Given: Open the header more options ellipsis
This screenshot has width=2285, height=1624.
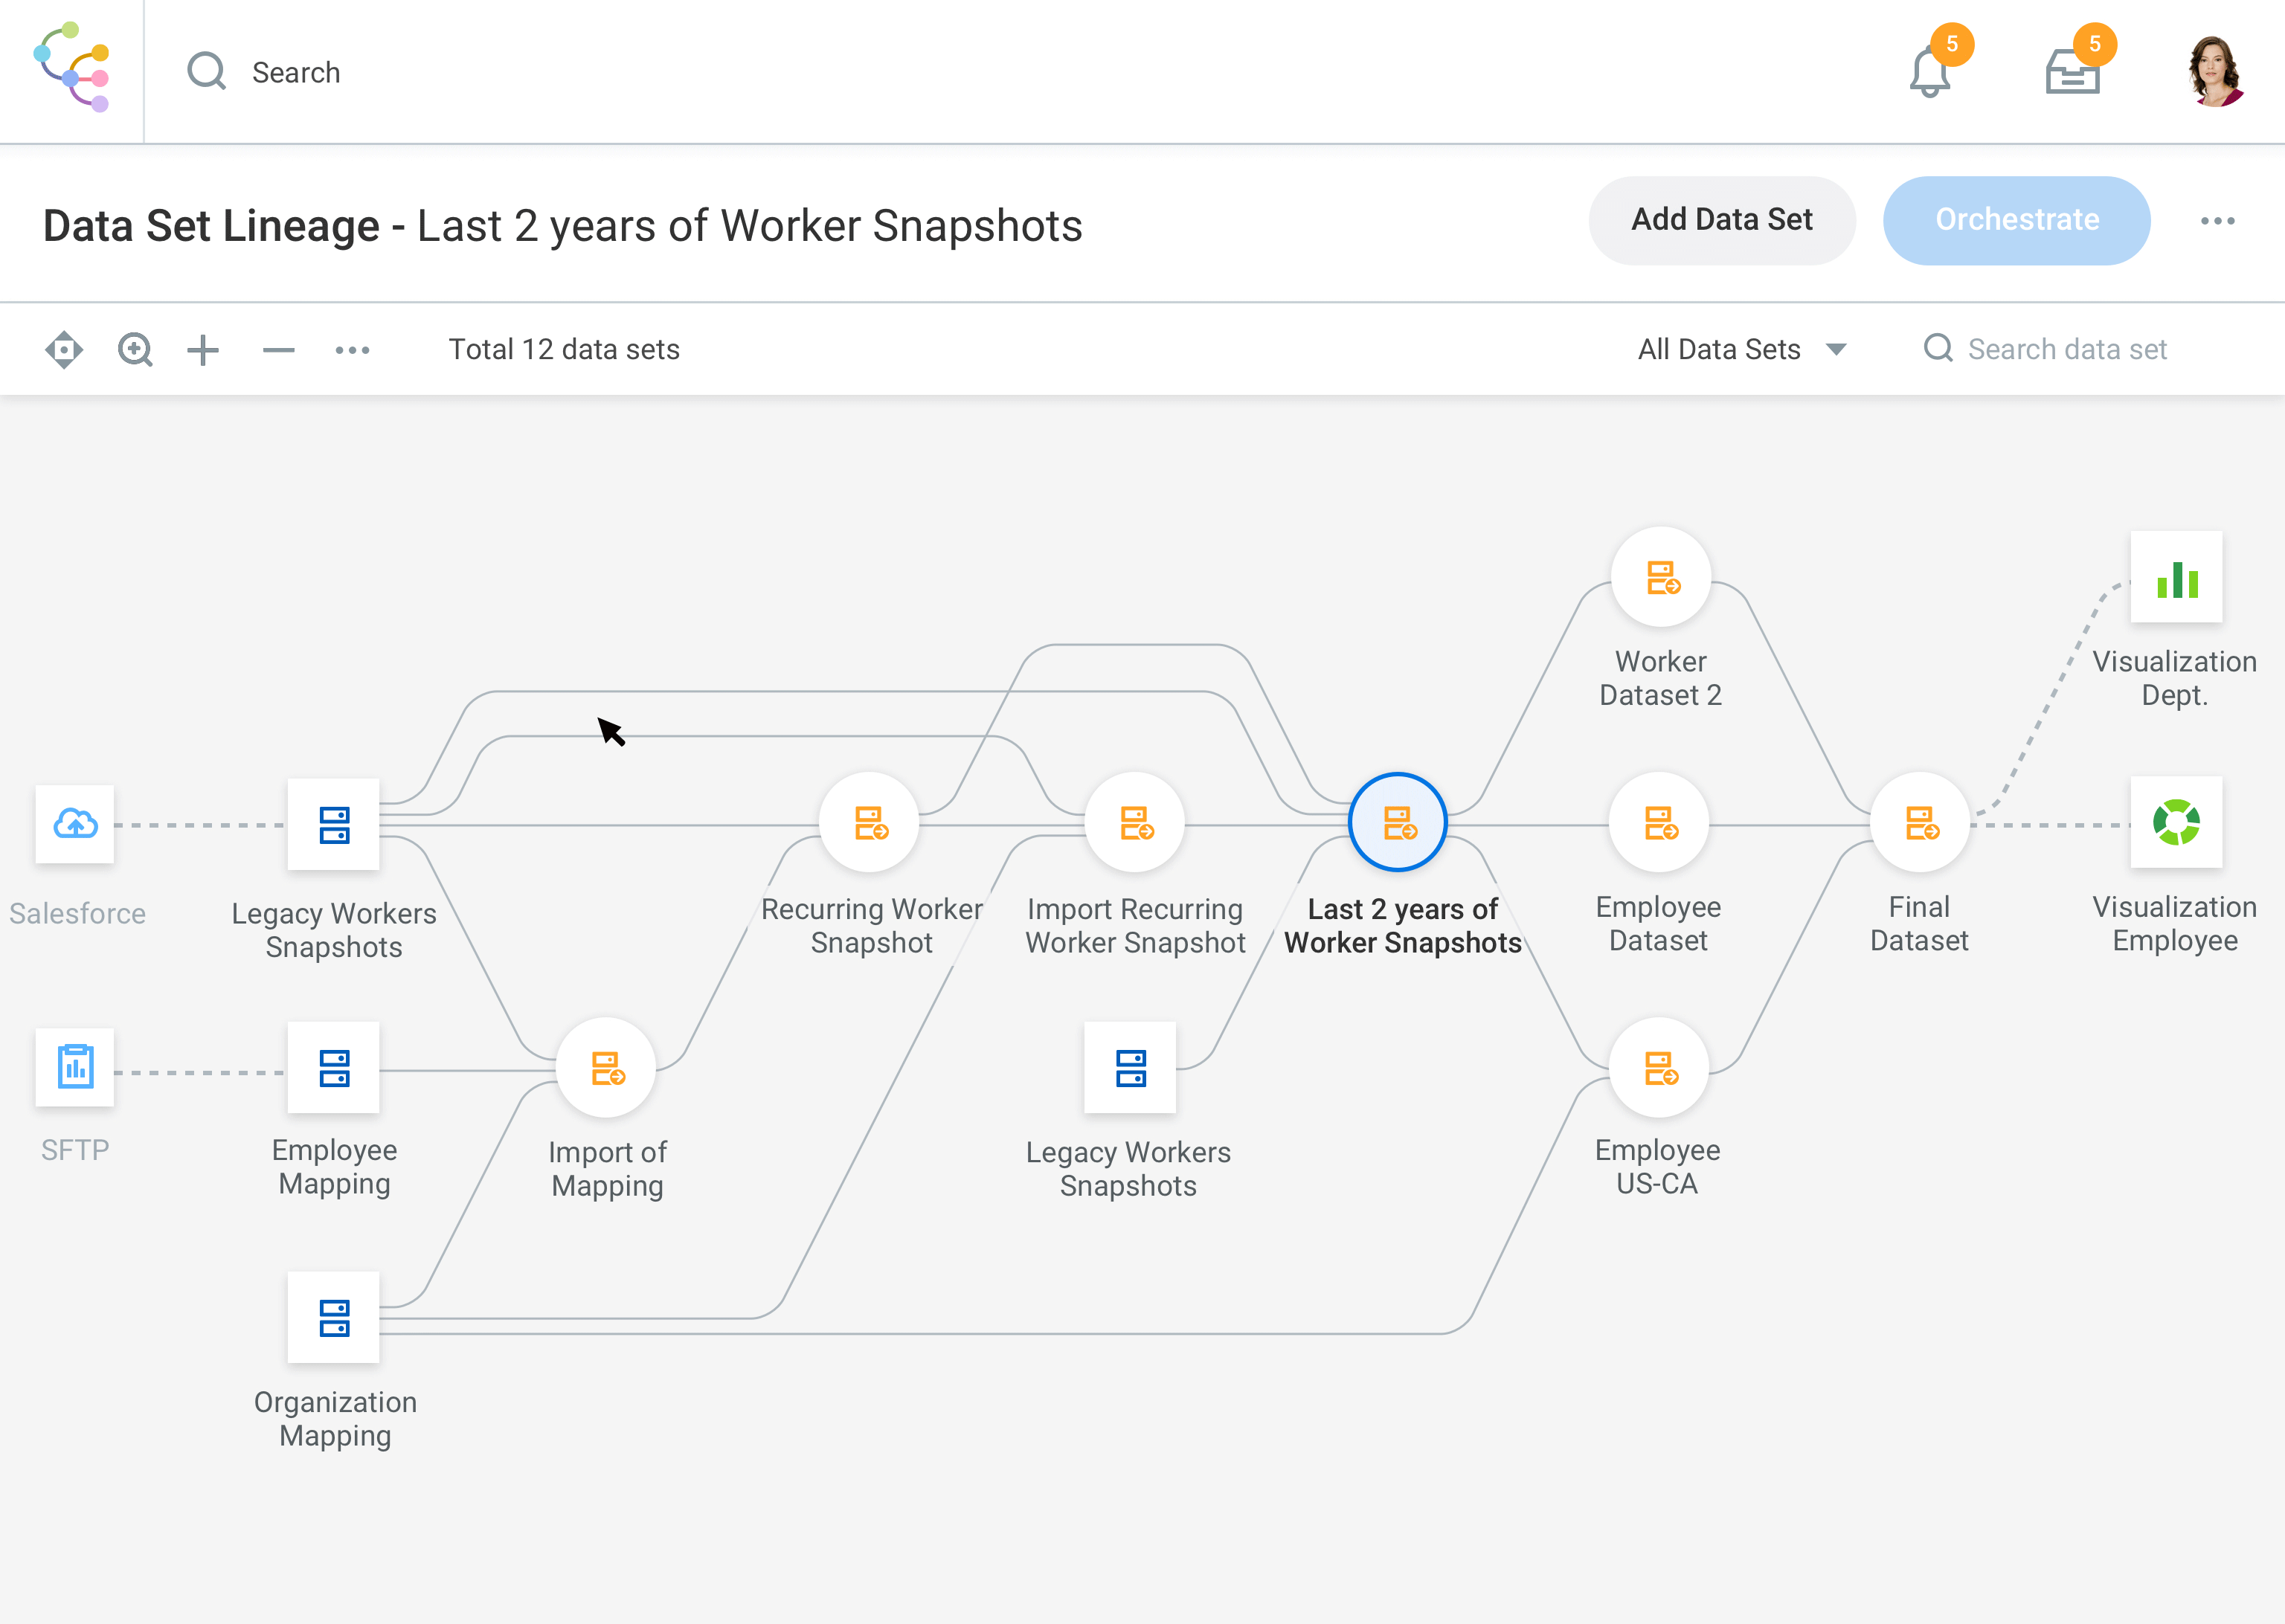Looking at the screenshot, I should coord(2217,221).
